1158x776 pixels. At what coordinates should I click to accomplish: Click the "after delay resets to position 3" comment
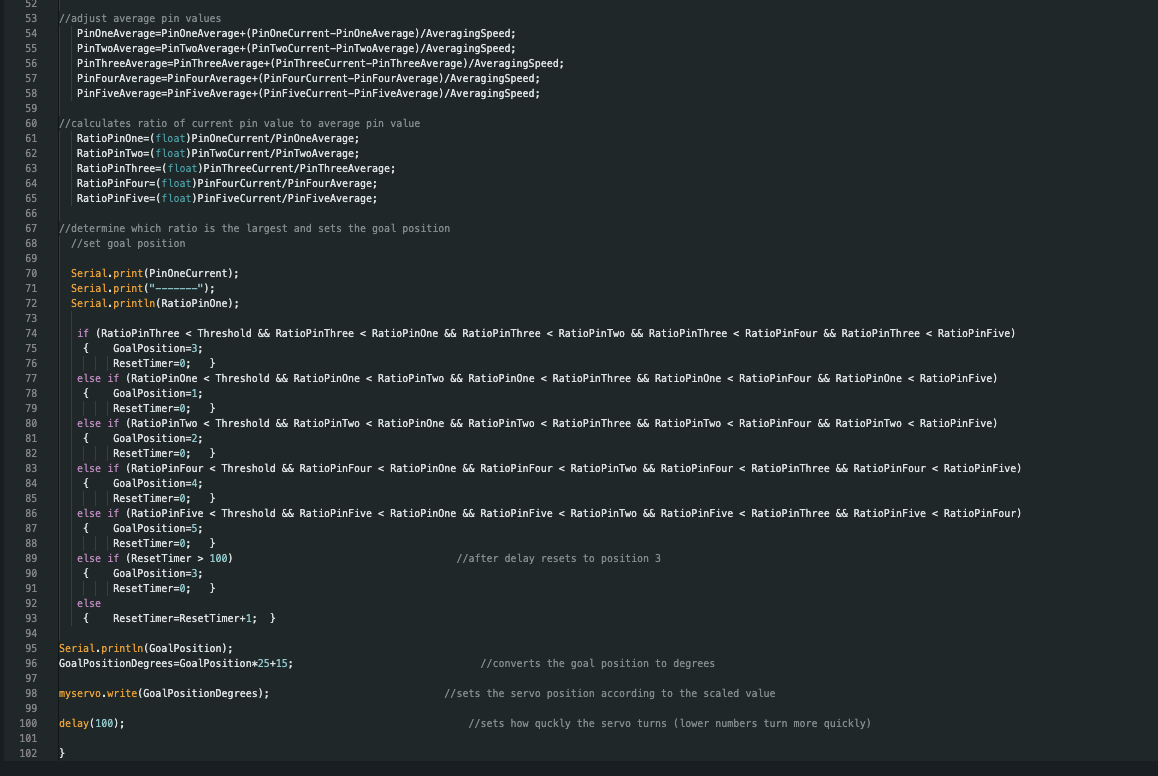[x=558, y=558]
